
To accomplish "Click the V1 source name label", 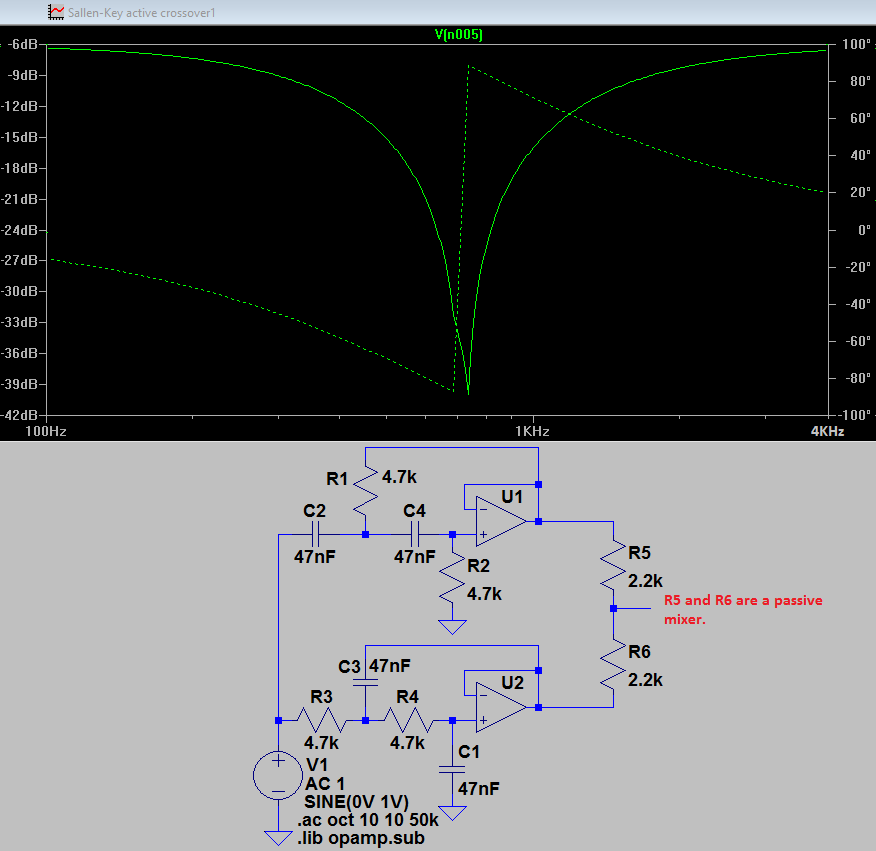I will 317,765.
